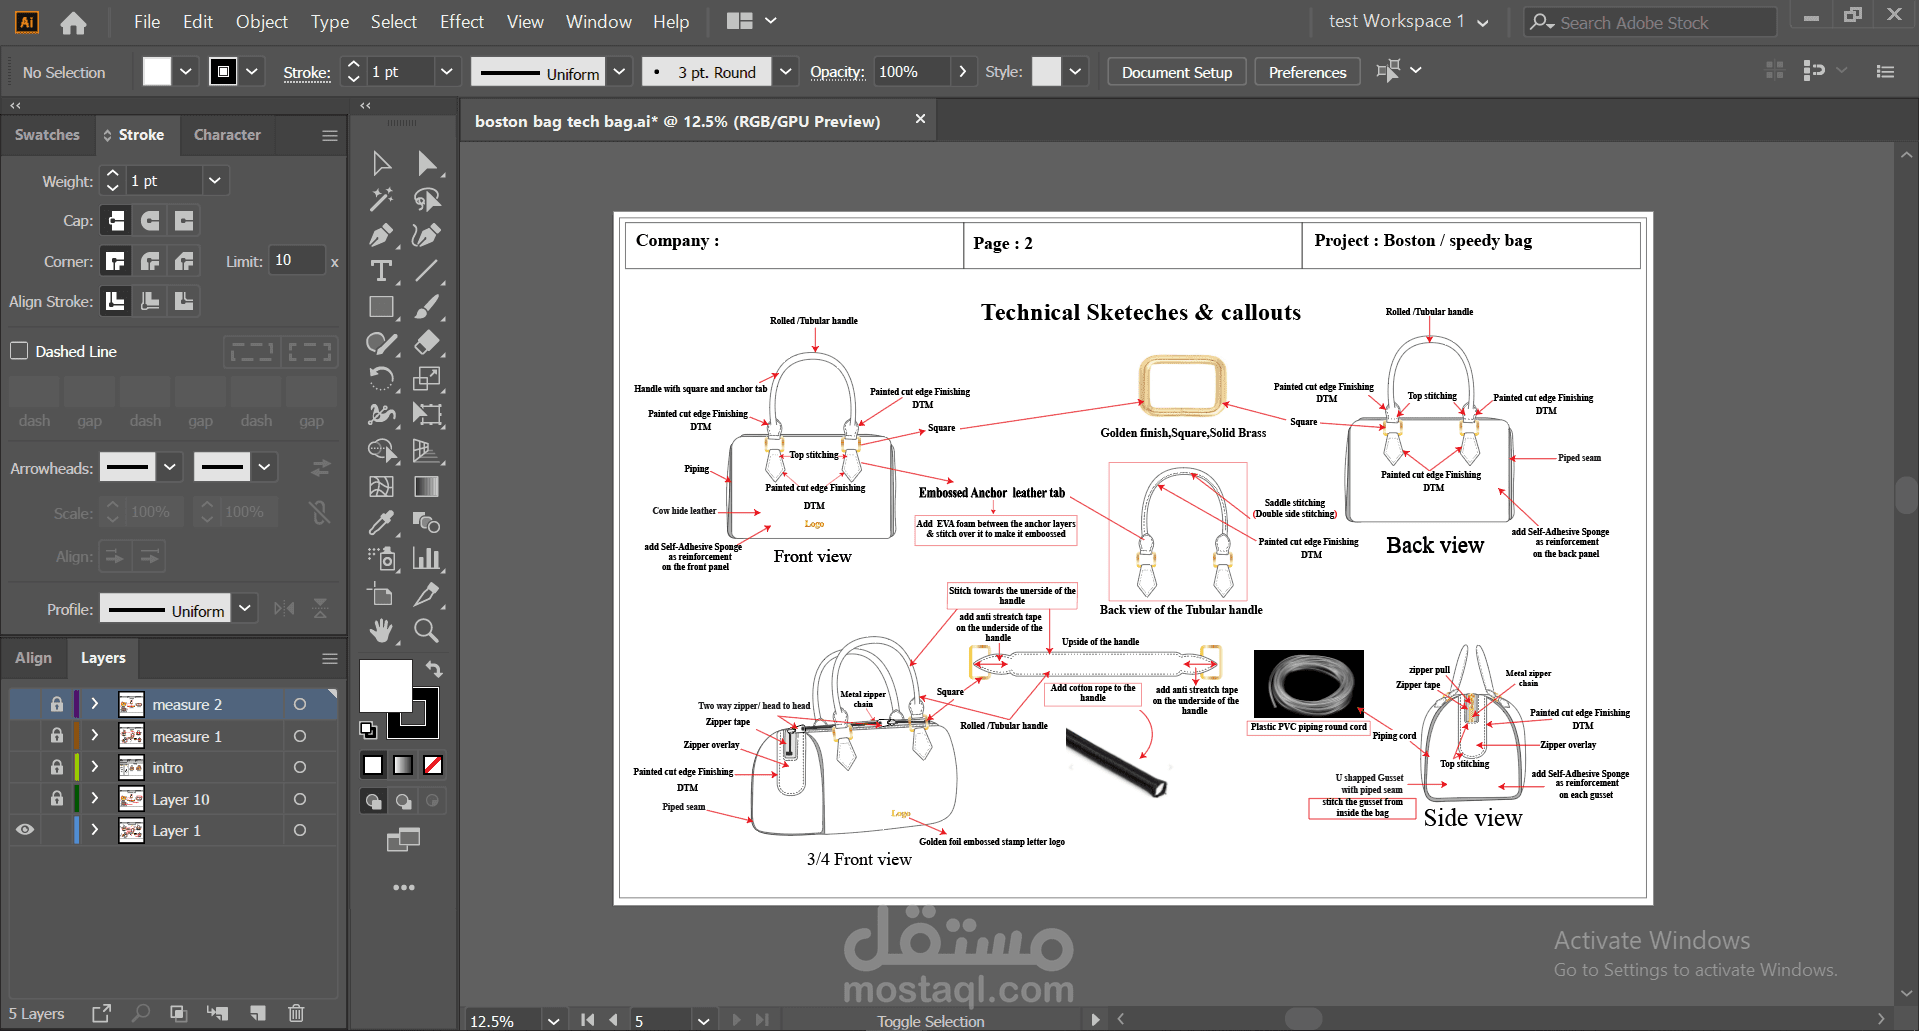Open the Effect menu
Viewport: 1919px width, 1031px height.
click(x=461, y=21)
